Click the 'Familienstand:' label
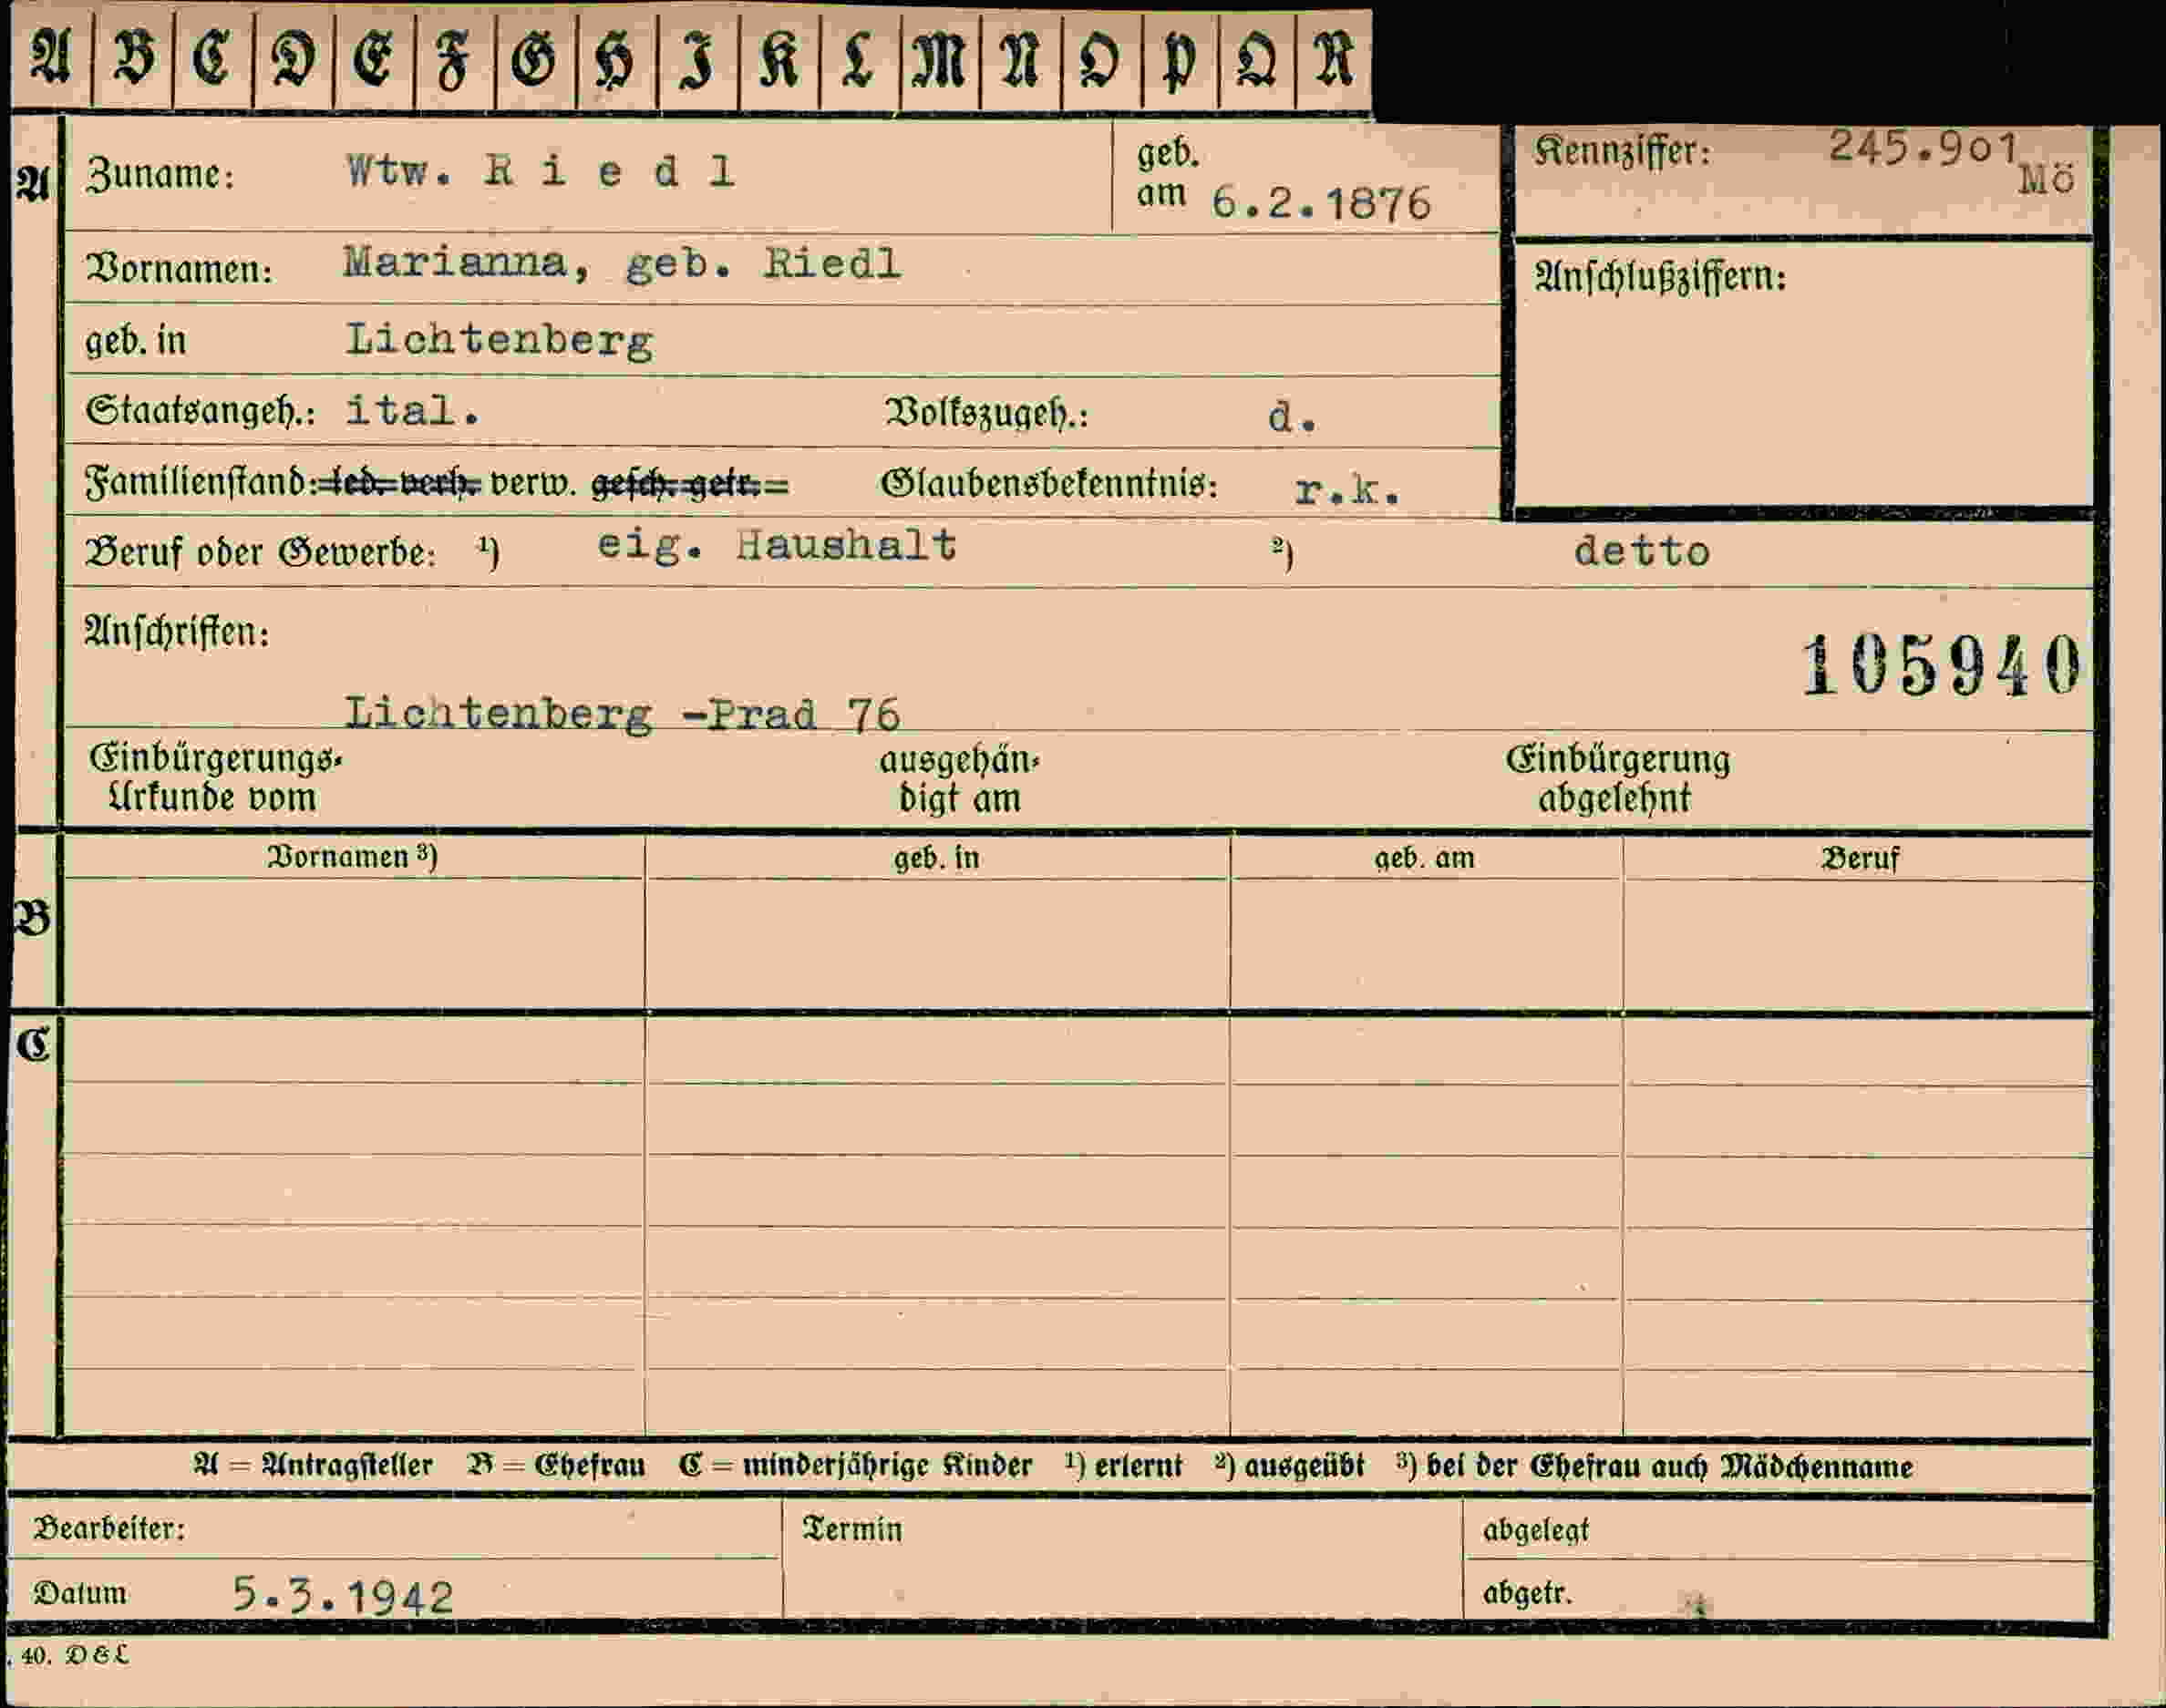 coord(201,483)
